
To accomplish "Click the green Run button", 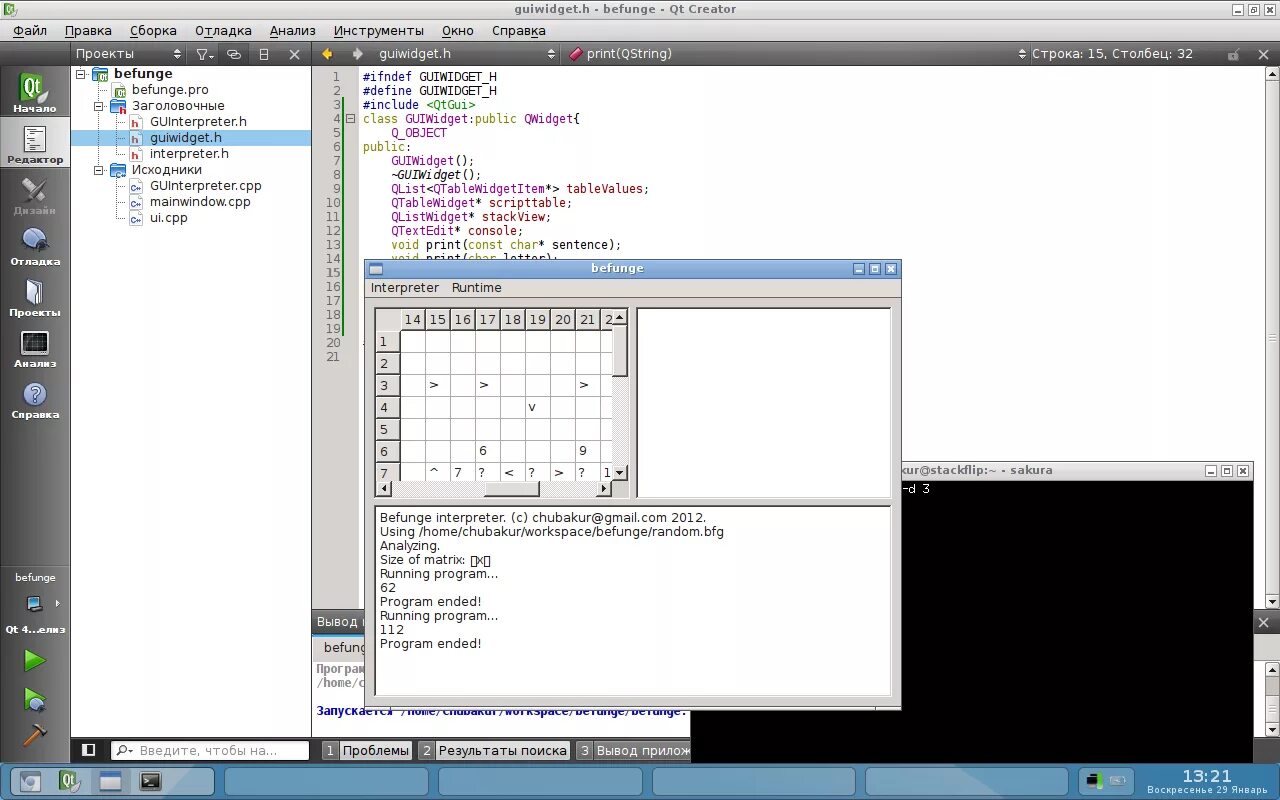I will pos(35,660).
